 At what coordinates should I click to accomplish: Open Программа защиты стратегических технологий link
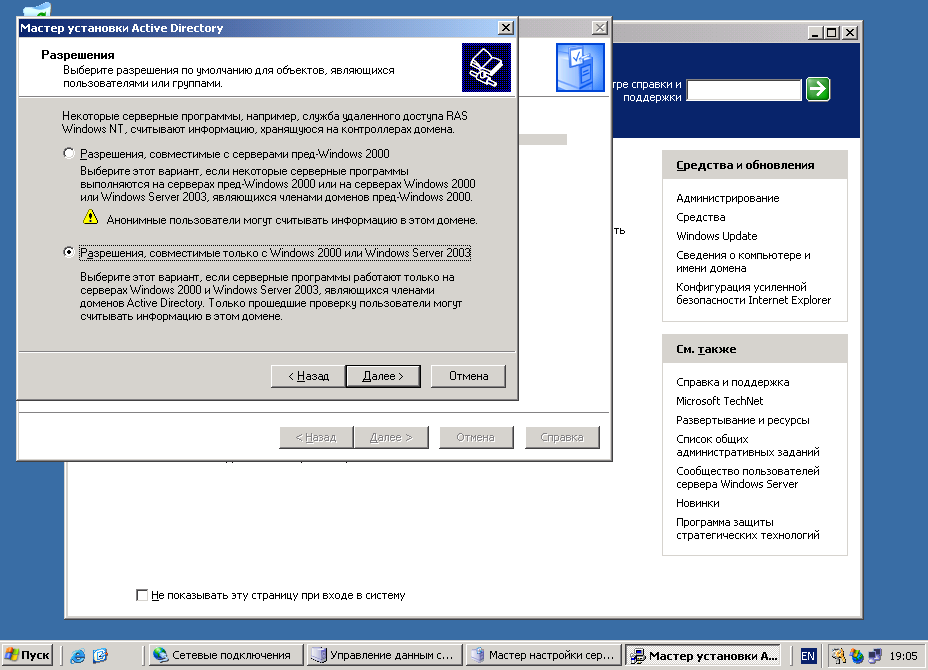click(747, 529)
